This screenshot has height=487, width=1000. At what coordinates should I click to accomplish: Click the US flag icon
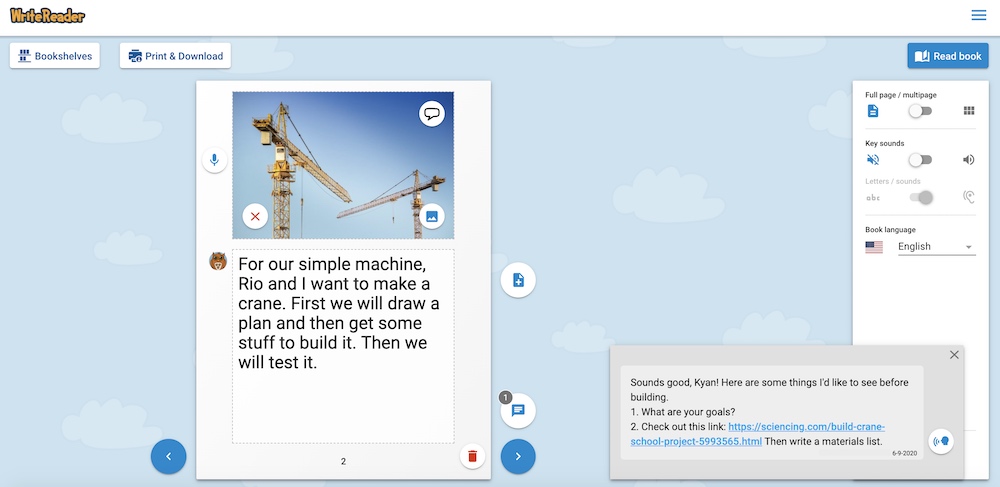click(x=874, y=247)
